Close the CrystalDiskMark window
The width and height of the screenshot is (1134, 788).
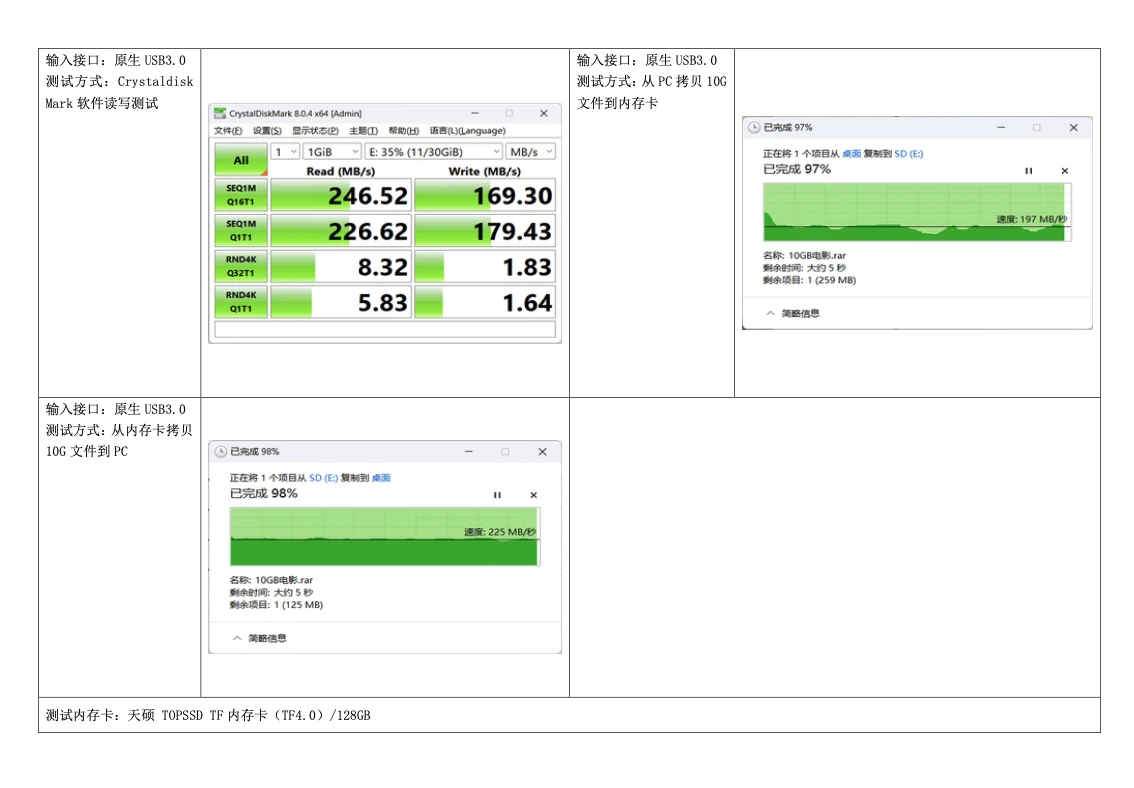[544, 114]
